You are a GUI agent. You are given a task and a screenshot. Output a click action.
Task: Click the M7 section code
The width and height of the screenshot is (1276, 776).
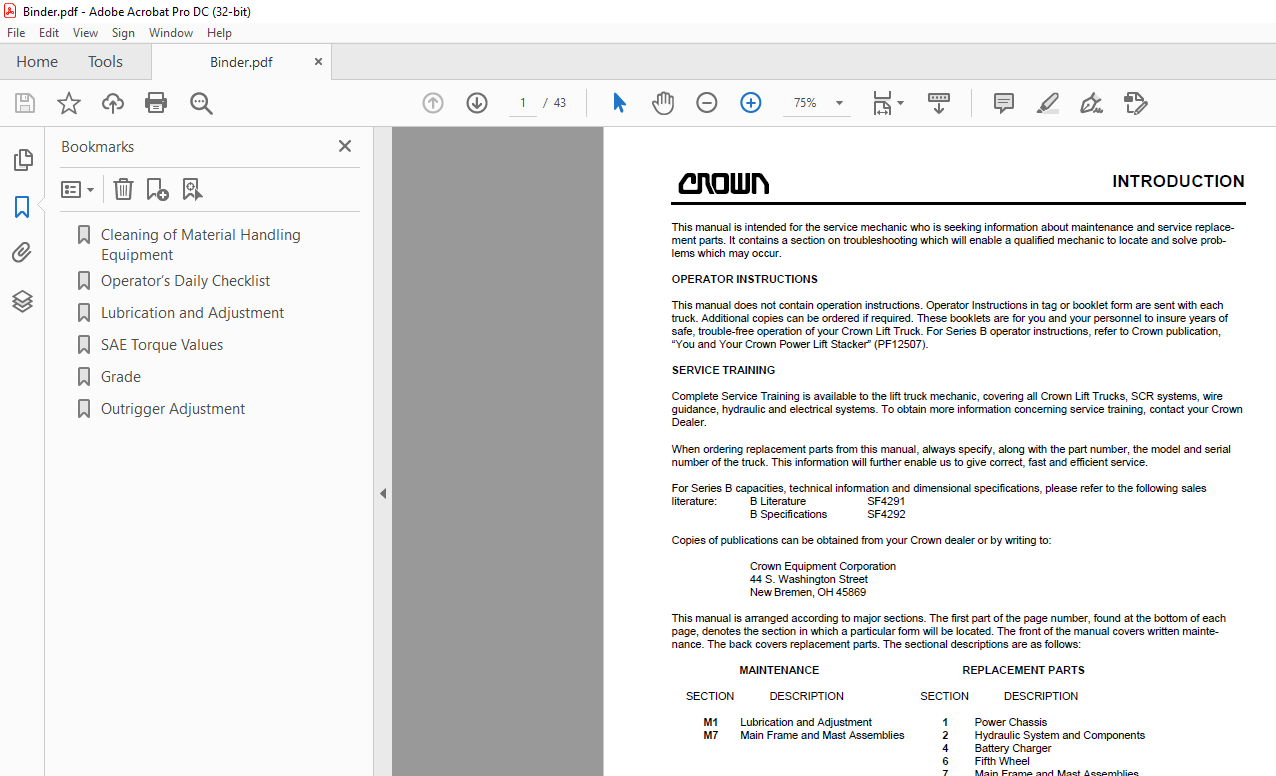tap(711, 735)
